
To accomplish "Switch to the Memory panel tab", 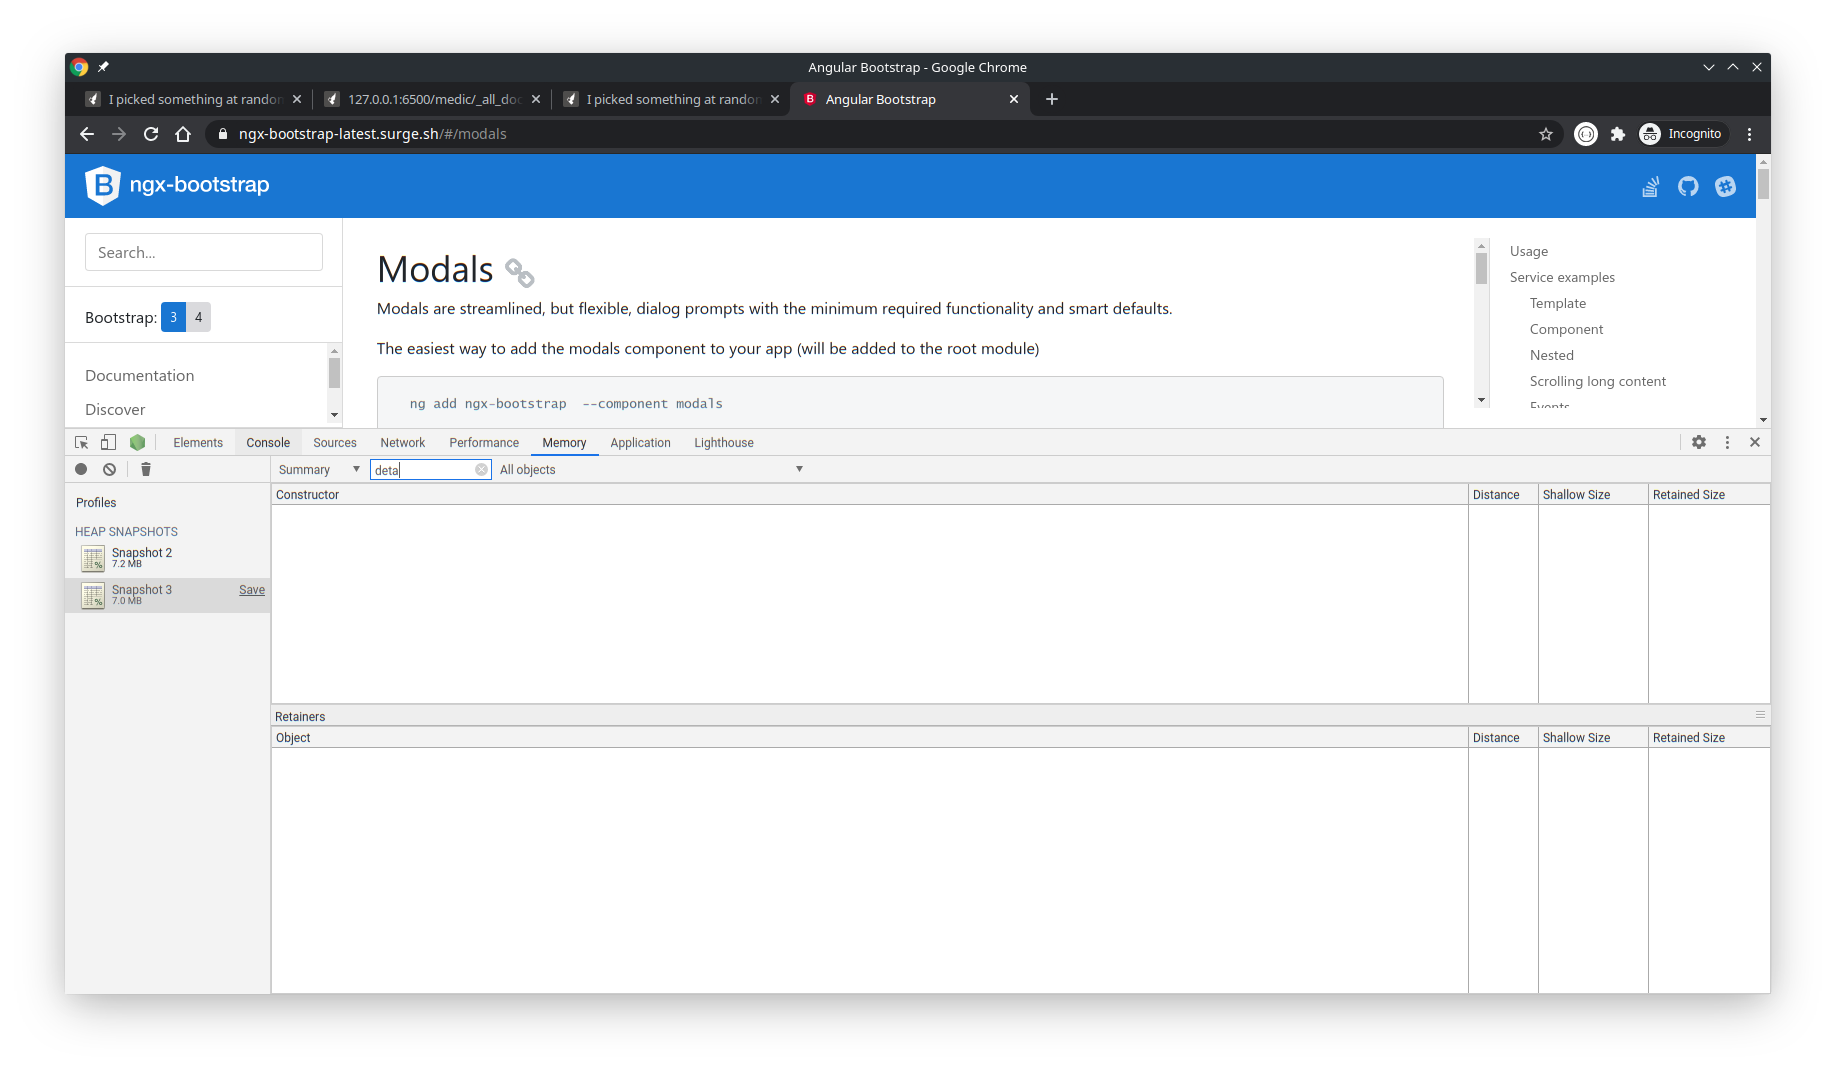I will click(564, 442).
